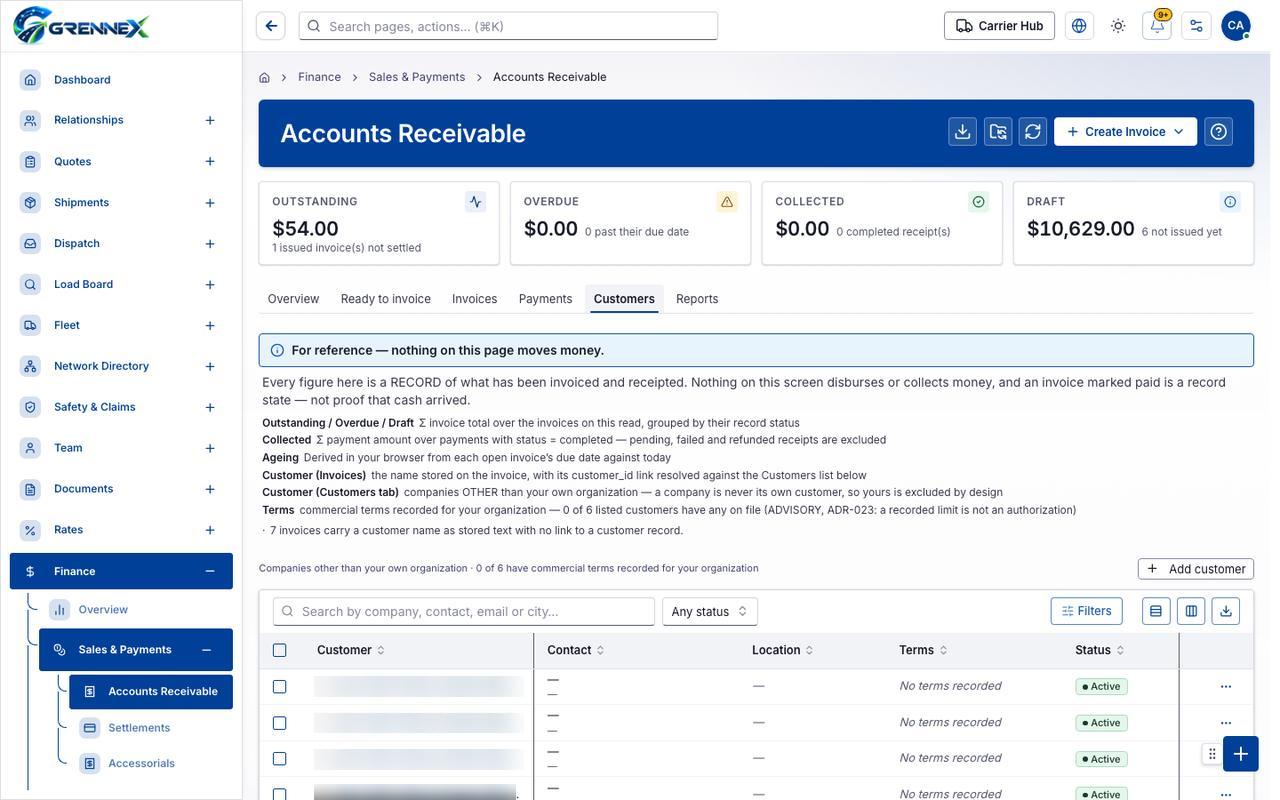Check the second customer row checkbox
The width and height of the screenshot is (1280, 800).
280,723
